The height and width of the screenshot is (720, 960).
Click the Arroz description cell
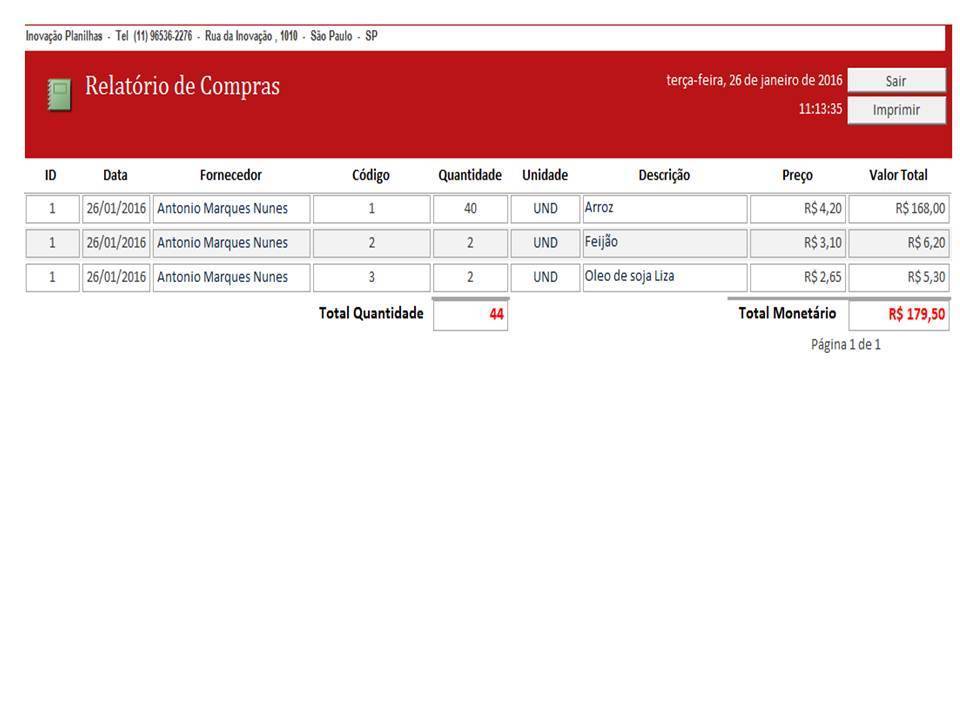665,209
